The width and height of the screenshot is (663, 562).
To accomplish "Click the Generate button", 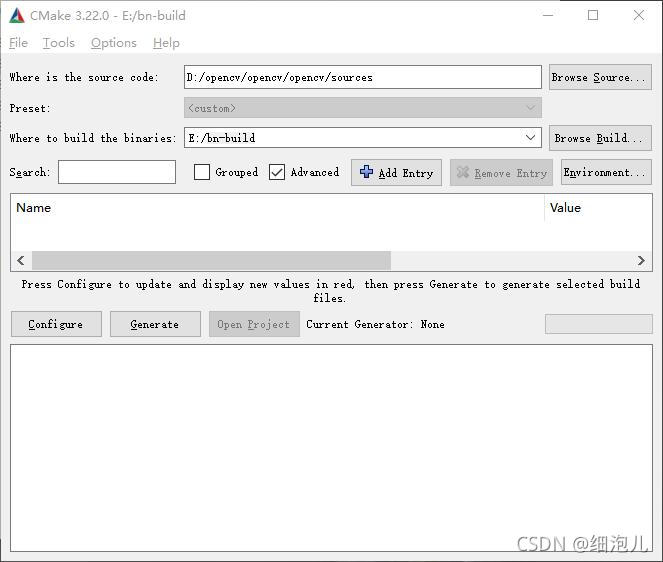I will coord(155,324).
